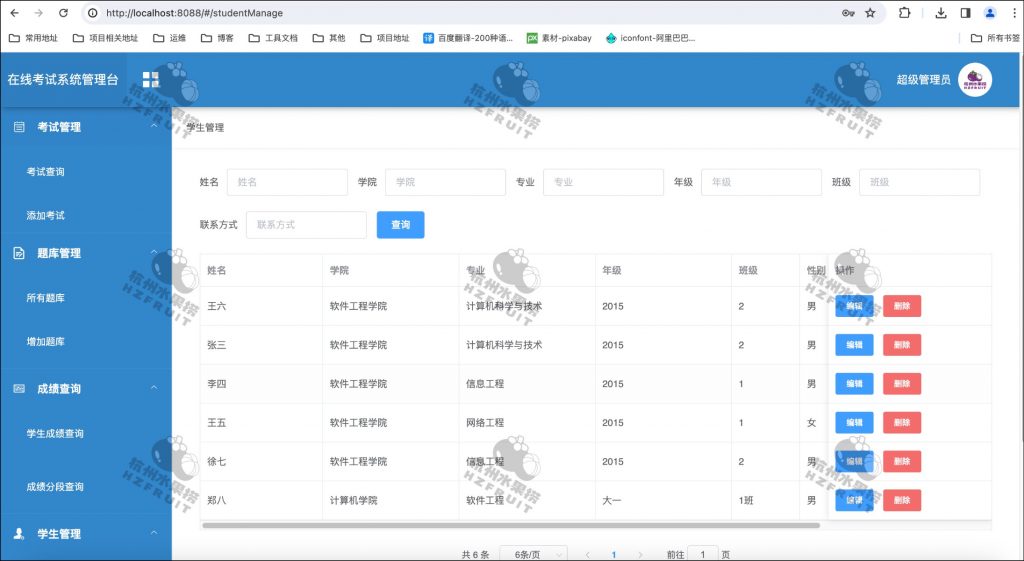This screenshot has width=1024, height=561.
Task: Focus the 班级 search field
Action: [920, 182]
